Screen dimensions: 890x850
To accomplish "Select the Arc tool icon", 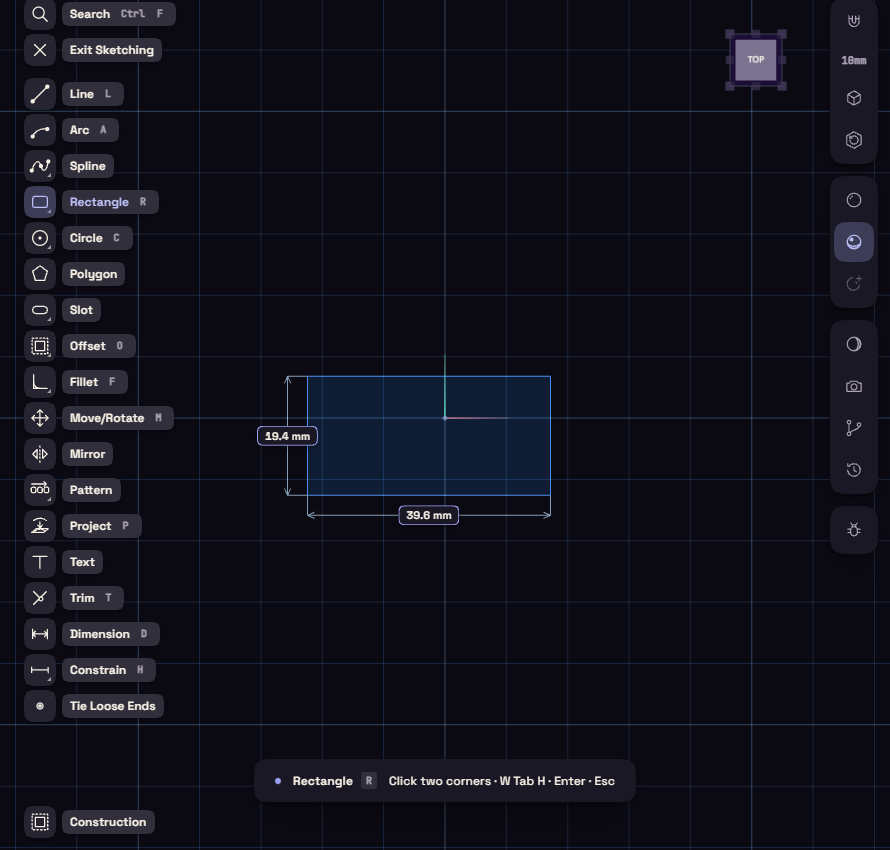I will pyautogui.click(x=40, y=130).
